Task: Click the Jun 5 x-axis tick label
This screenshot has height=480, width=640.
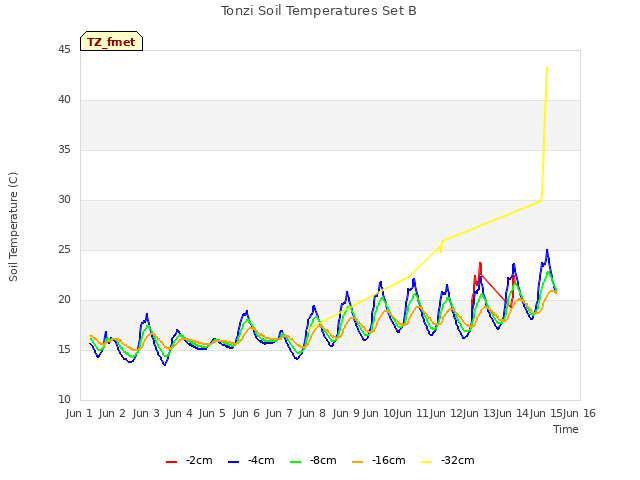Action: pyautogui.click(x=212, y=413)
